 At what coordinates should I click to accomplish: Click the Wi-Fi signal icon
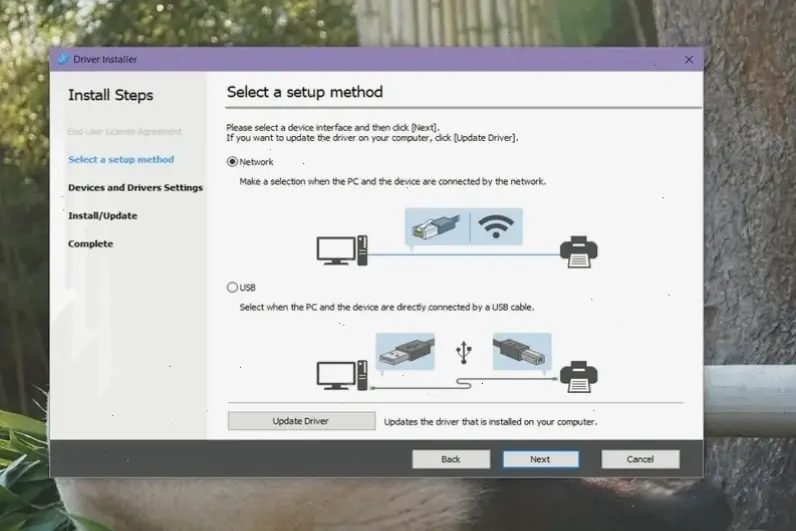(495, 226)
